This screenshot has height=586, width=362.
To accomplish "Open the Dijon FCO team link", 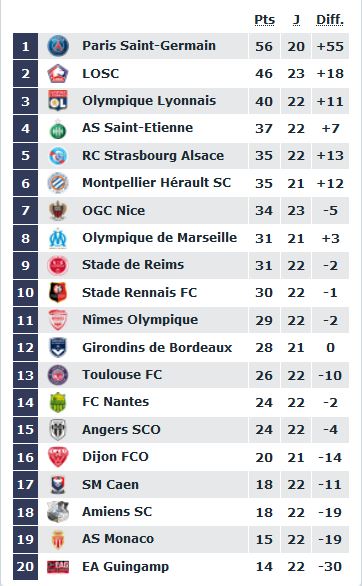I will point(115,457).
